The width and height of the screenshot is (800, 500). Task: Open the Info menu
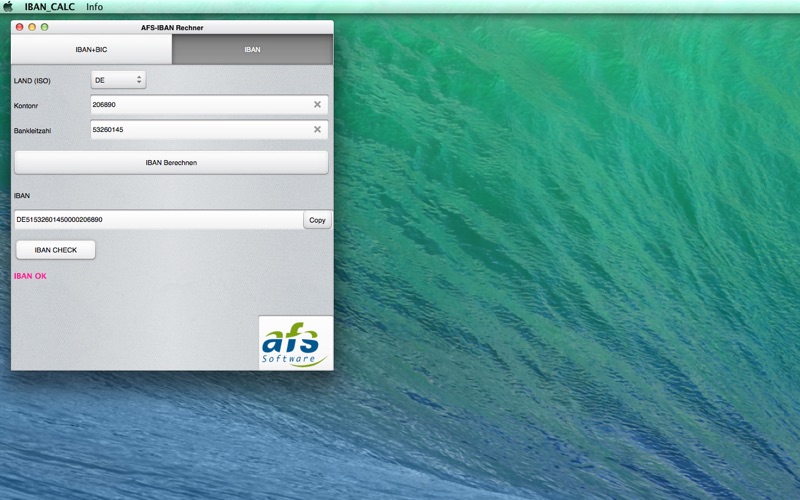pyautogui.click(x=94, y=7)
